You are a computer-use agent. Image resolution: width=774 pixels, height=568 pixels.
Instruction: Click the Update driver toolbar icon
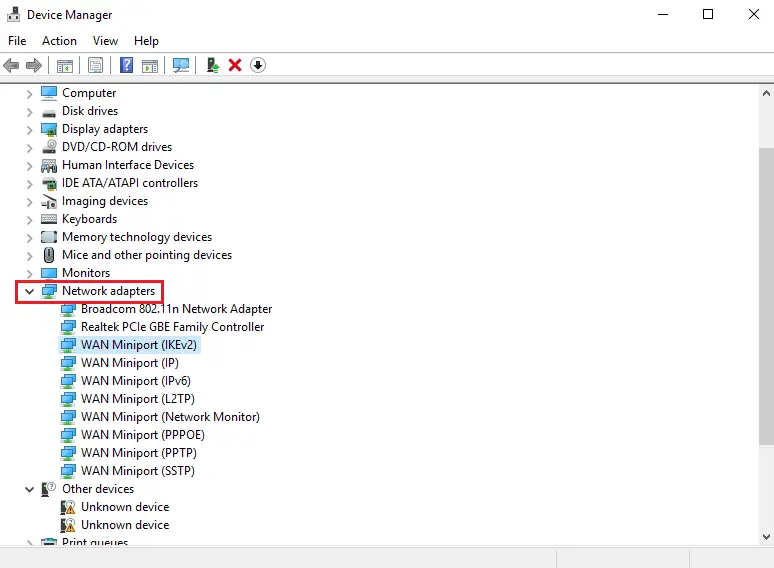click(213, 65)
